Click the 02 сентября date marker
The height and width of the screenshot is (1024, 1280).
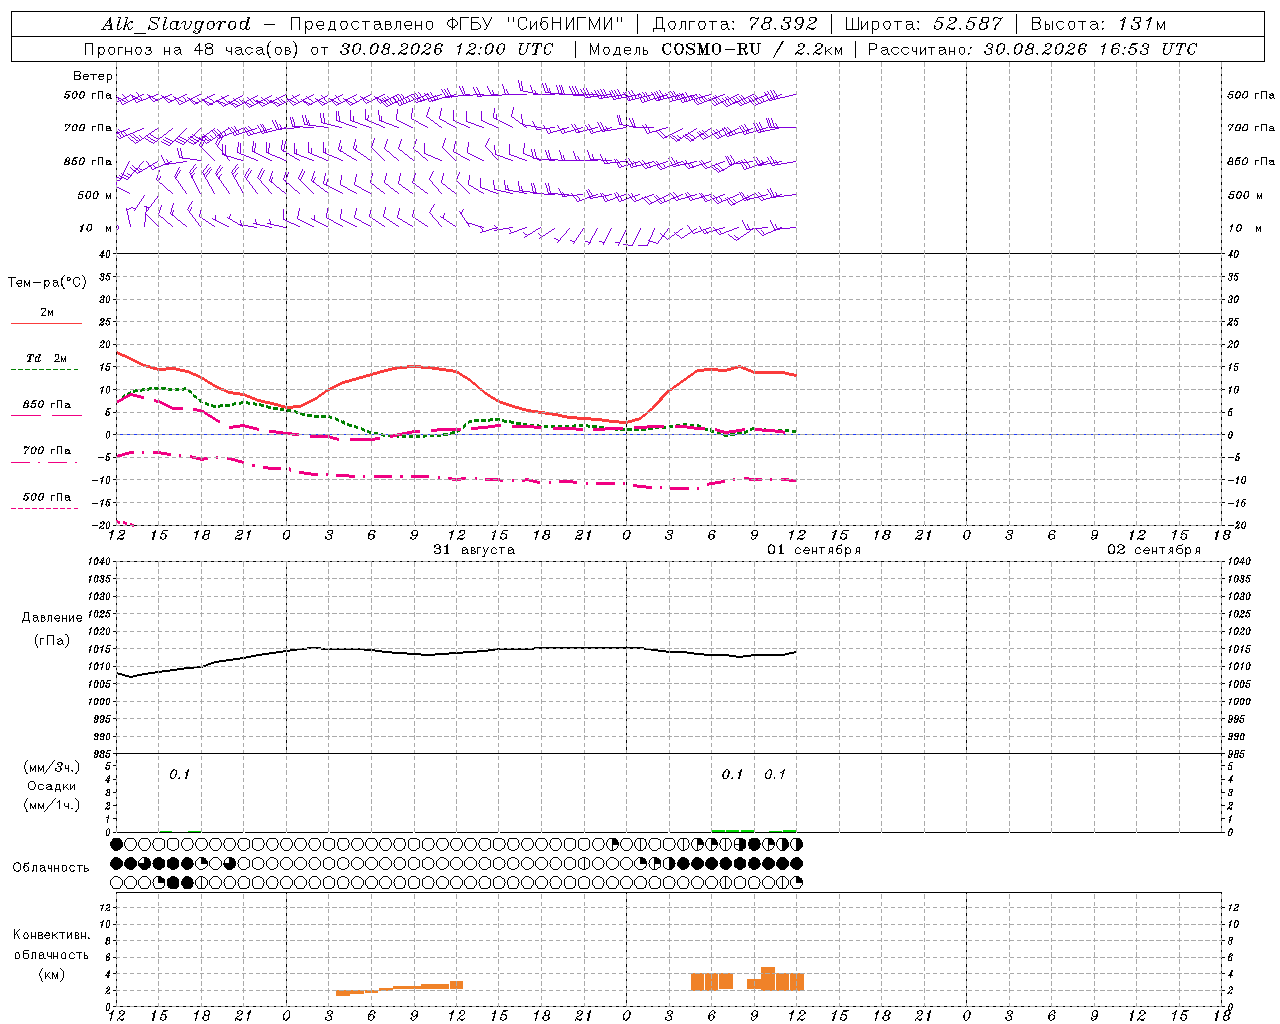point(1154,549)
